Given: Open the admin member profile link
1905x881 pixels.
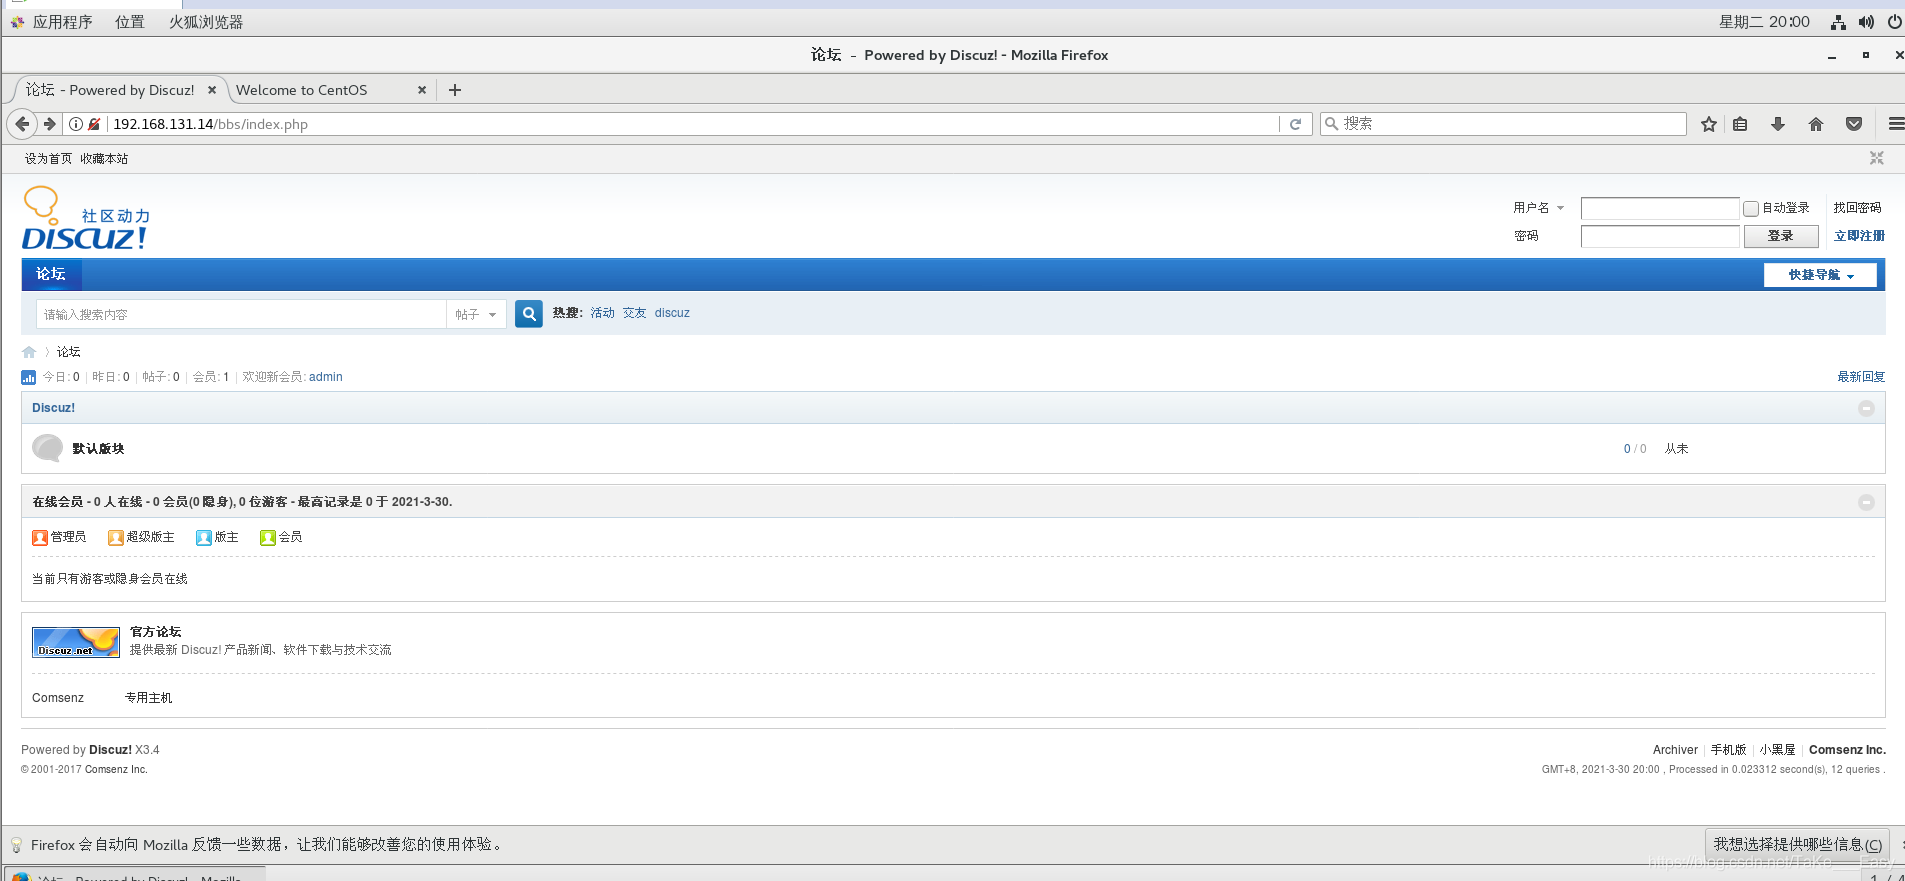Looking at the screenshot, I should pos(326,377).
